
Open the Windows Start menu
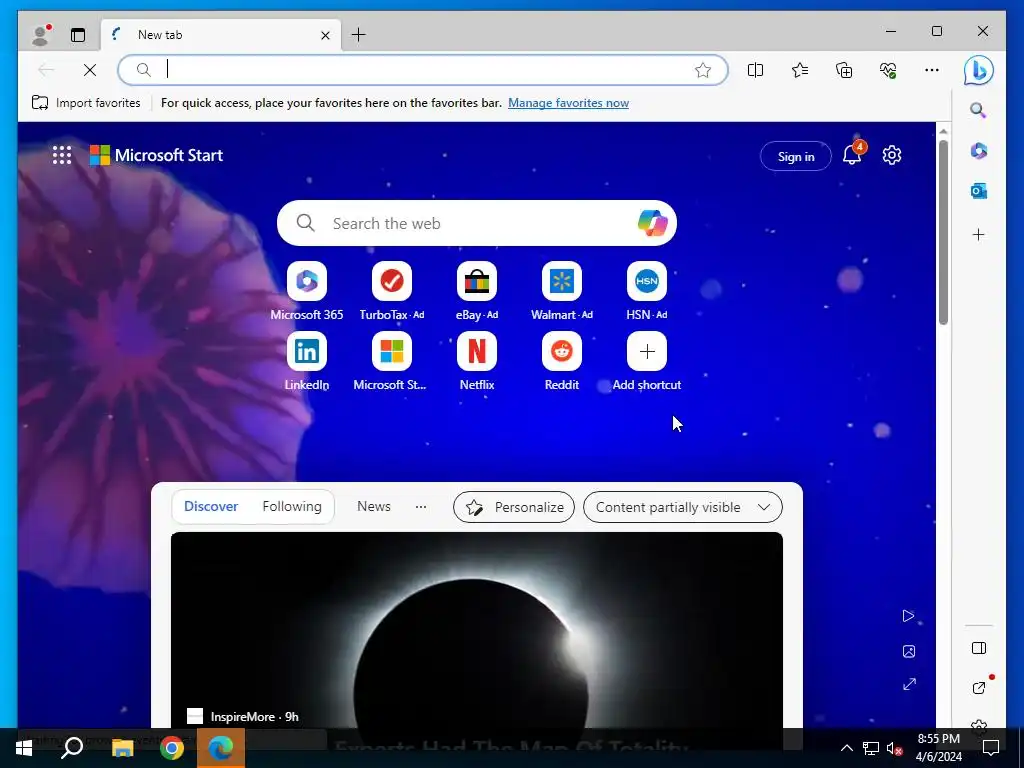[24, 748]
